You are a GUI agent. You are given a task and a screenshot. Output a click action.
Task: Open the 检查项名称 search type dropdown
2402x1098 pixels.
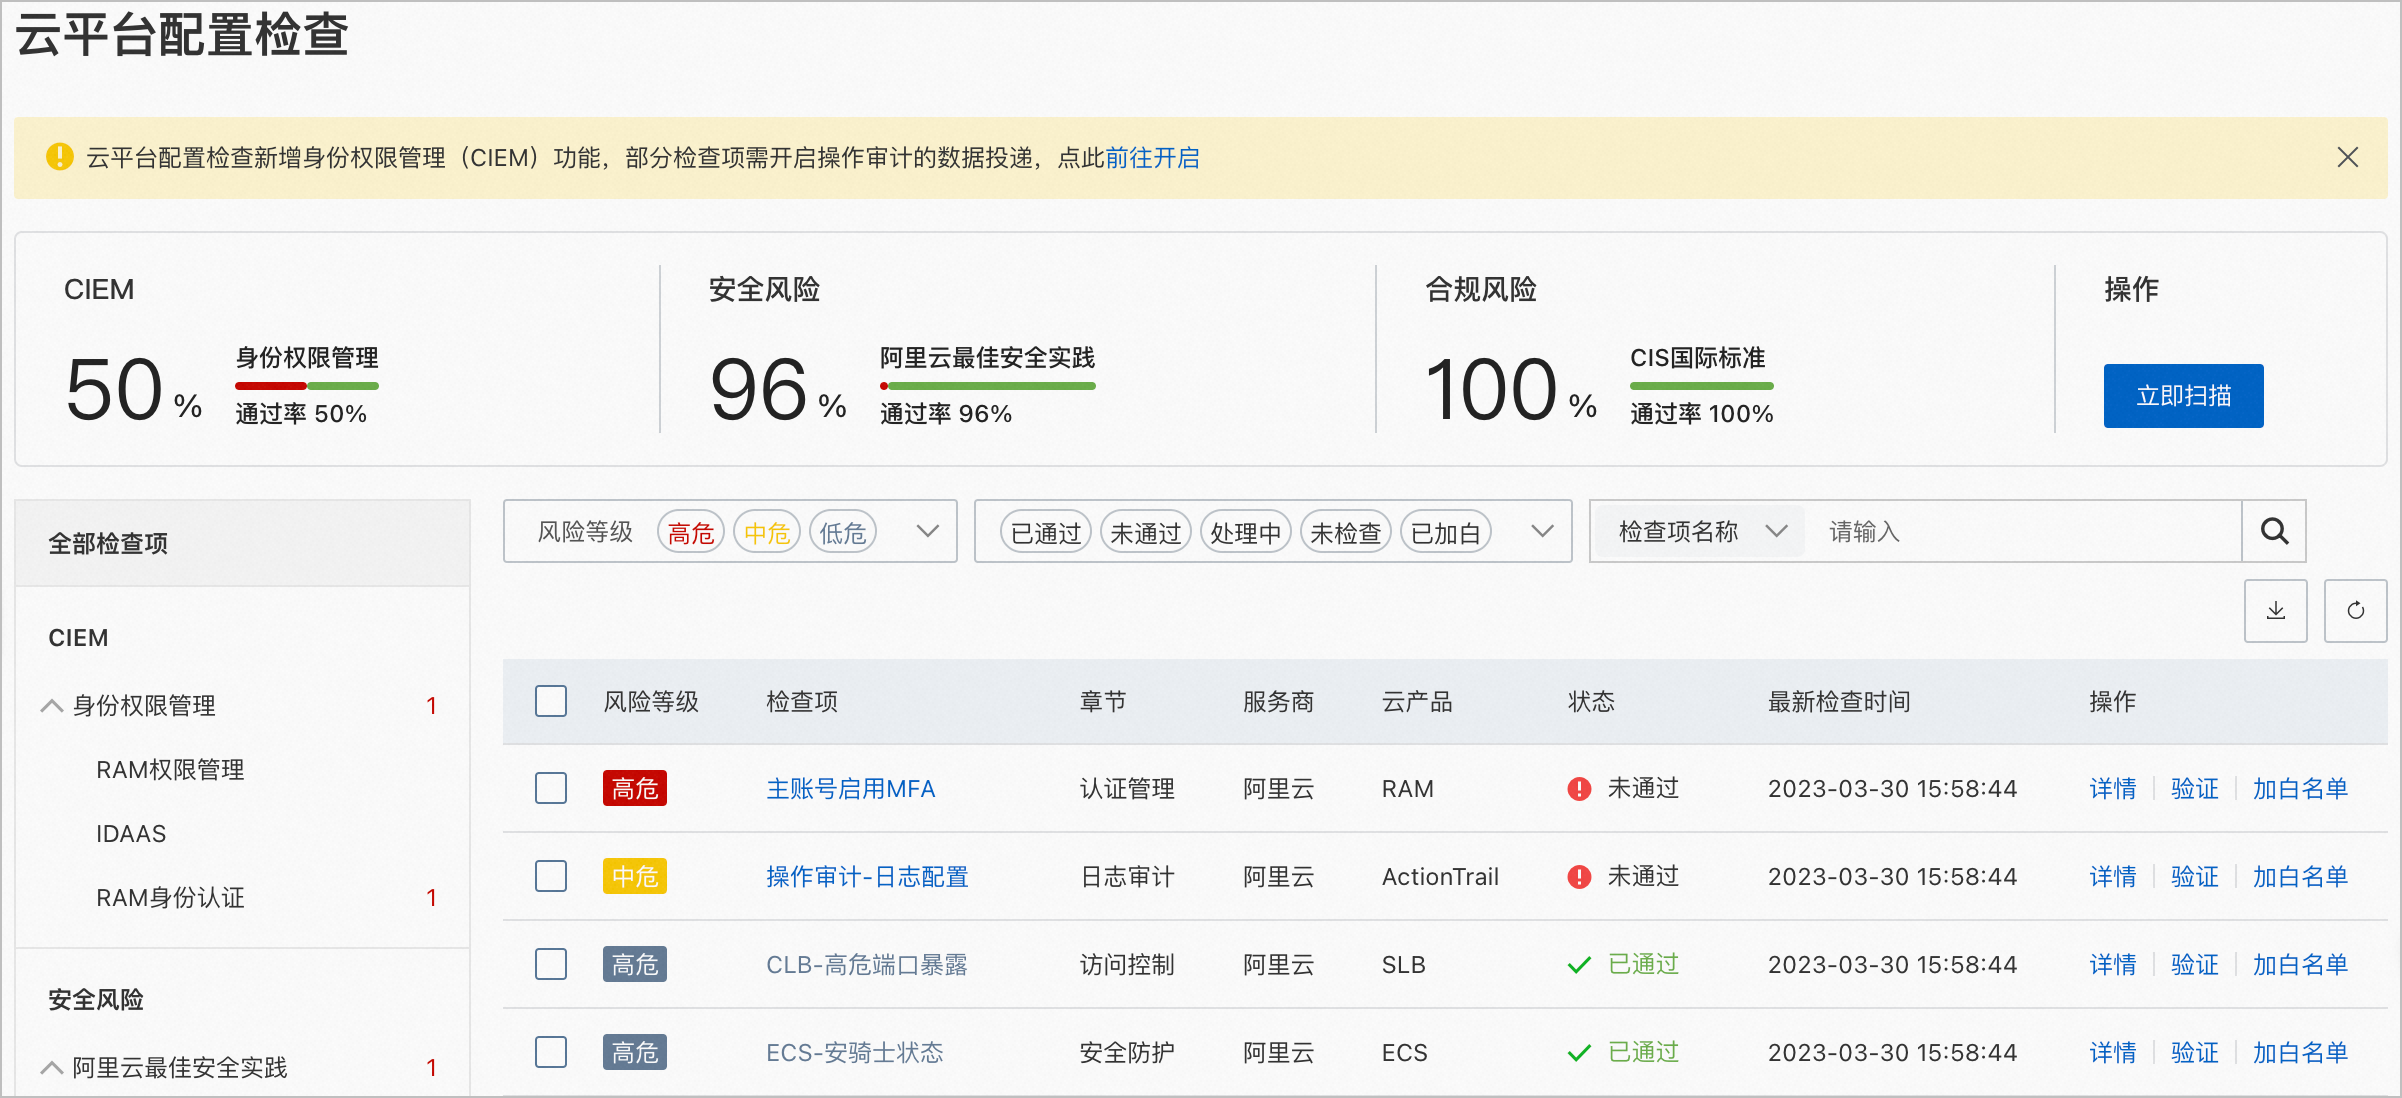1700,531
